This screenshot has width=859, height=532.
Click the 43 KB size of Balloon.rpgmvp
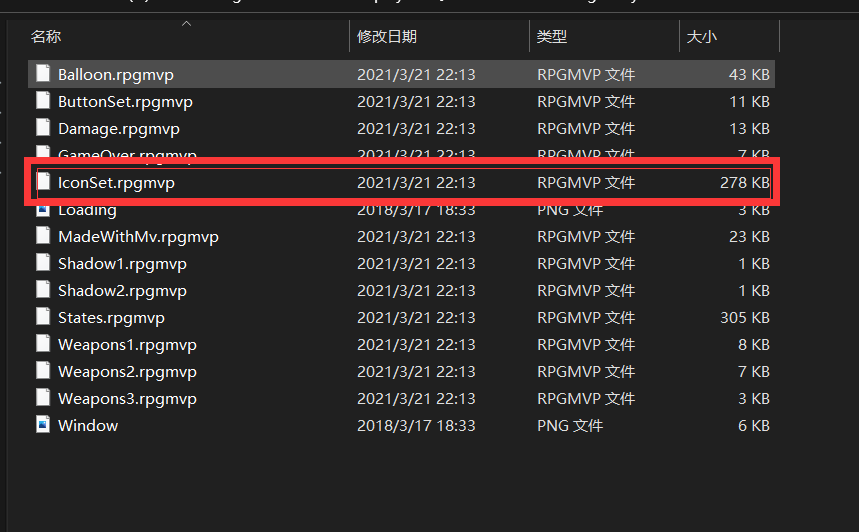tap(749, 75)
